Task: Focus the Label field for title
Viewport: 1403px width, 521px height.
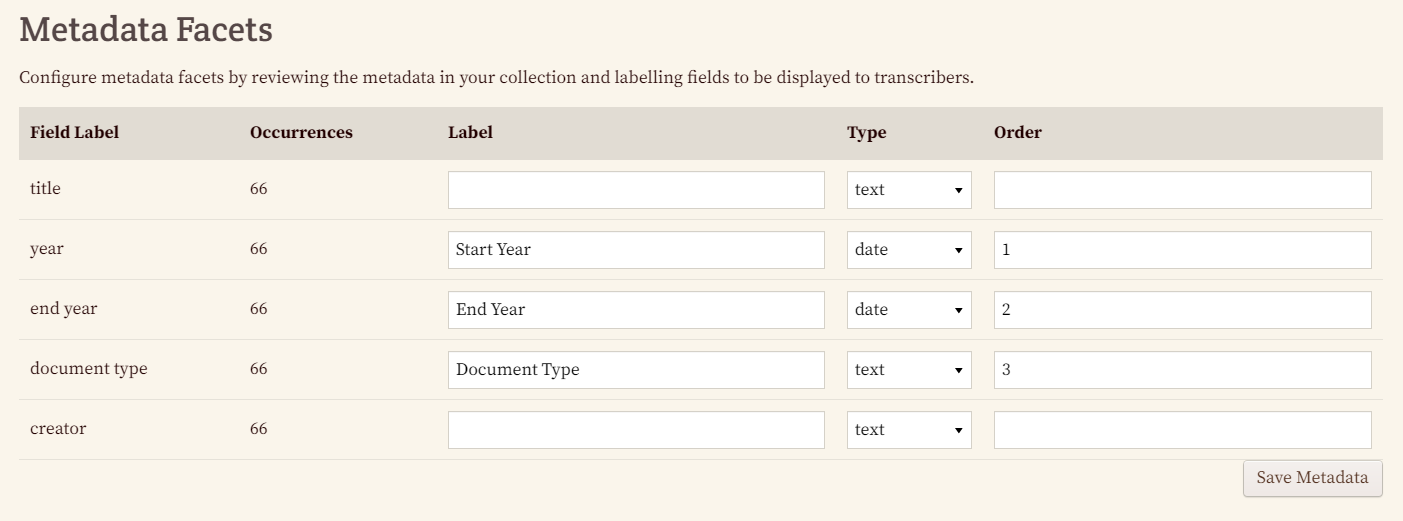Action: (x=636, y=190)
